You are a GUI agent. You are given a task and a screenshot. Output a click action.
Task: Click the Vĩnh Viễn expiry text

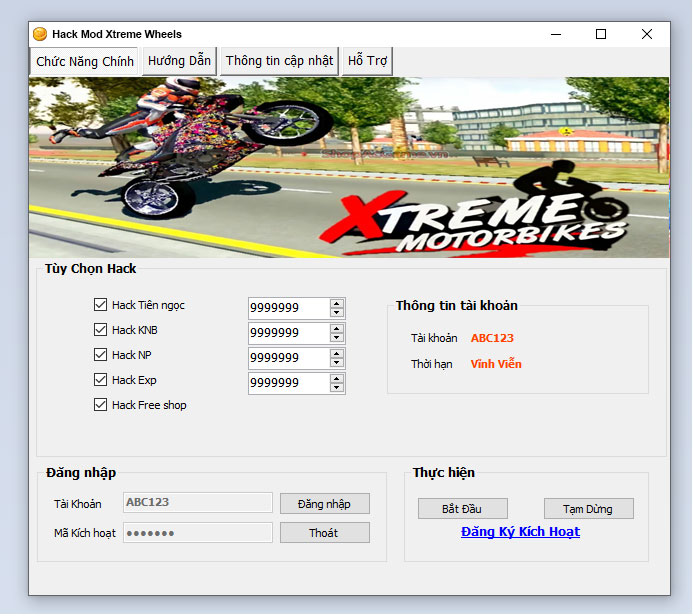point(496,364)
